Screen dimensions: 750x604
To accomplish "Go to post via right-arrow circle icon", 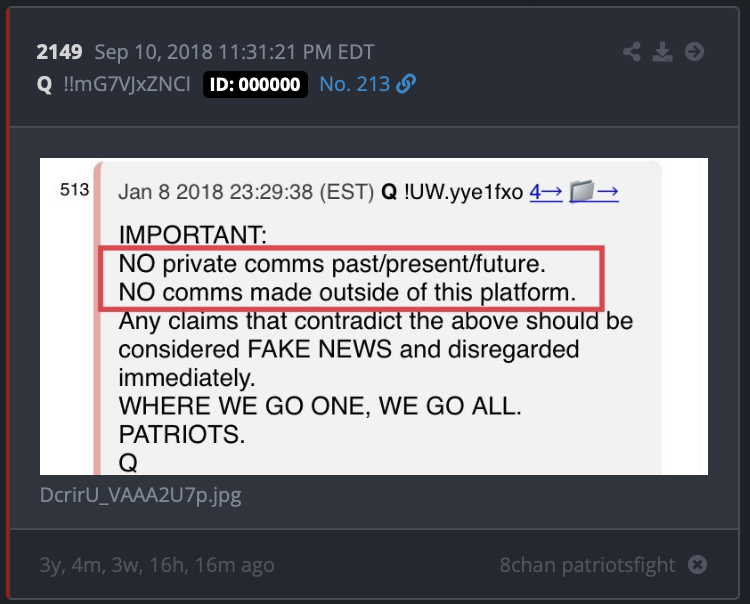I will pyautogui.click(x=694, y=52).
